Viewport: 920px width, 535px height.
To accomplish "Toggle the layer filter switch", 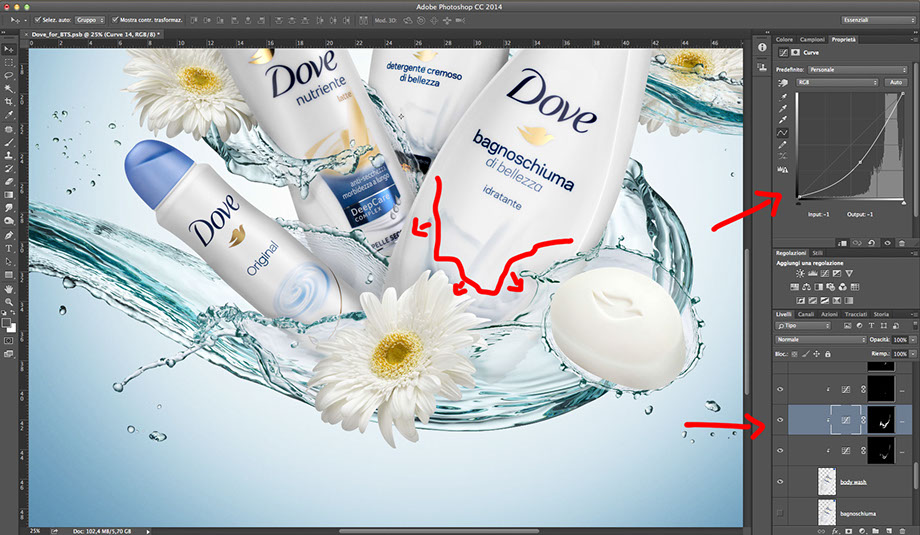I will coord(915,326).
